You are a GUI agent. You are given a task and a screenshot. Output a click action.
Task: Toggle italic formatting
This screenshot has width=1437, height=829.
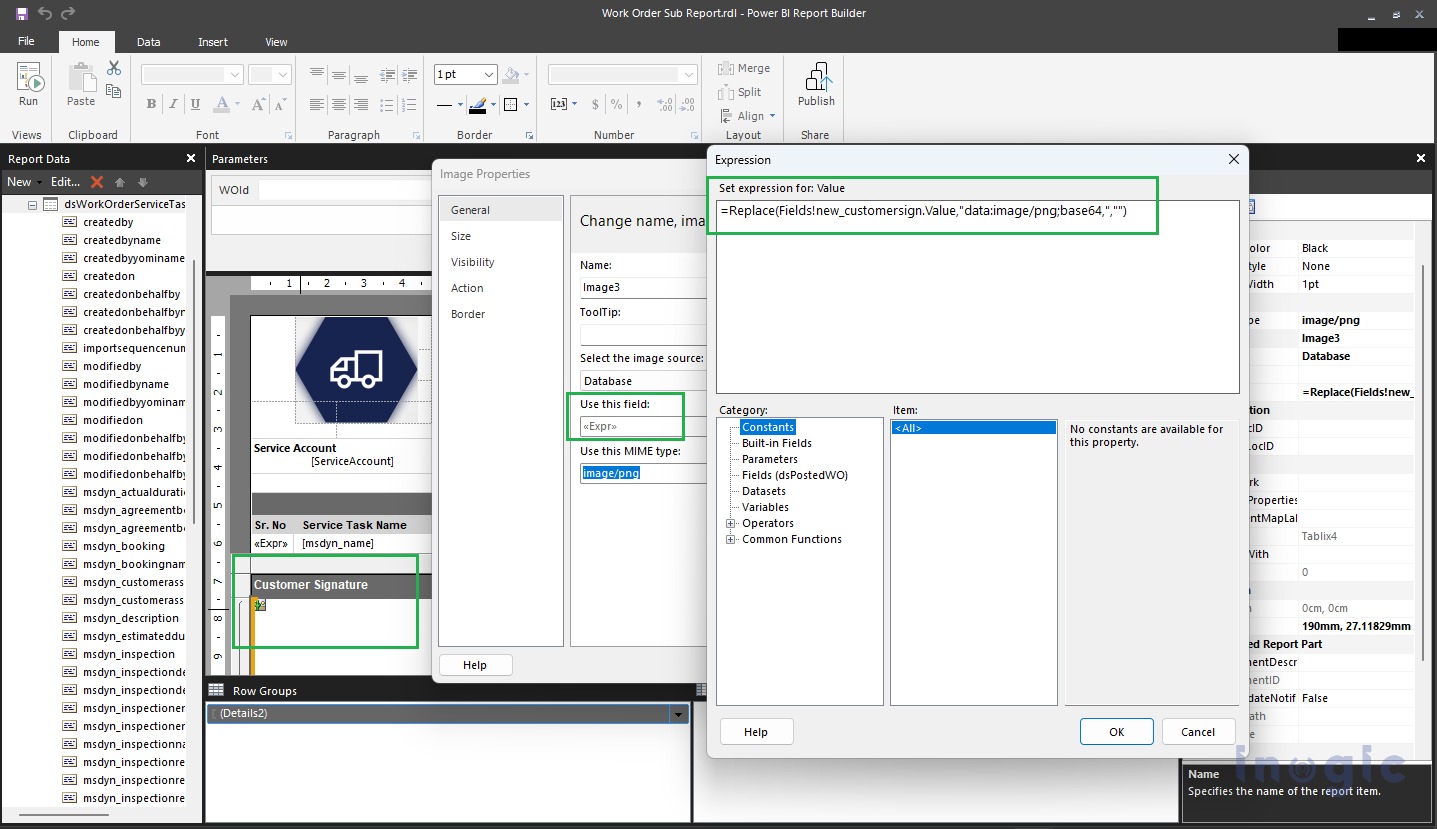coord(172,103)
